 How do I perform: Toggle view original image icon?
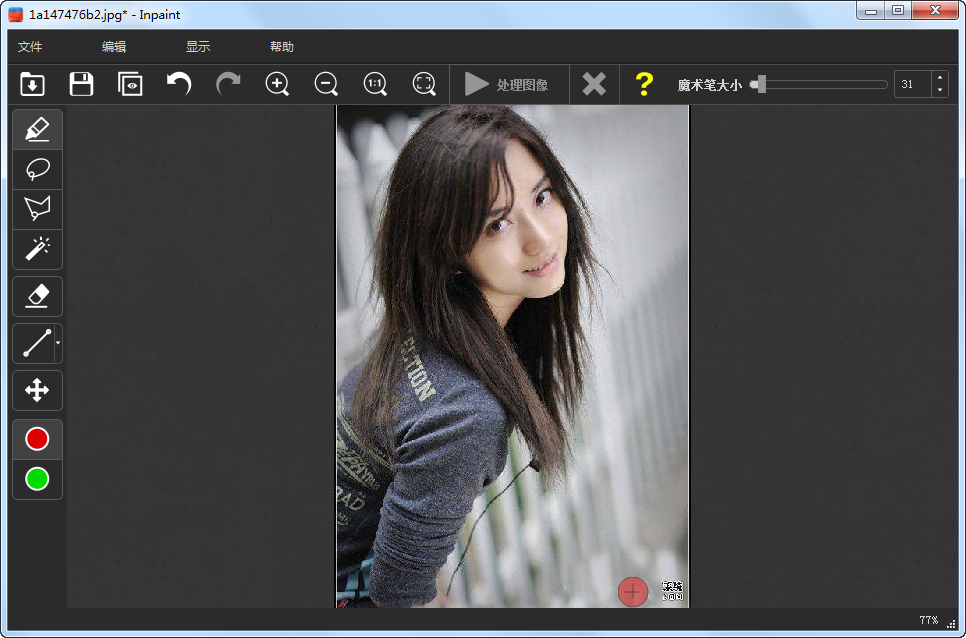pyautogui.click(x=130, y=85)
